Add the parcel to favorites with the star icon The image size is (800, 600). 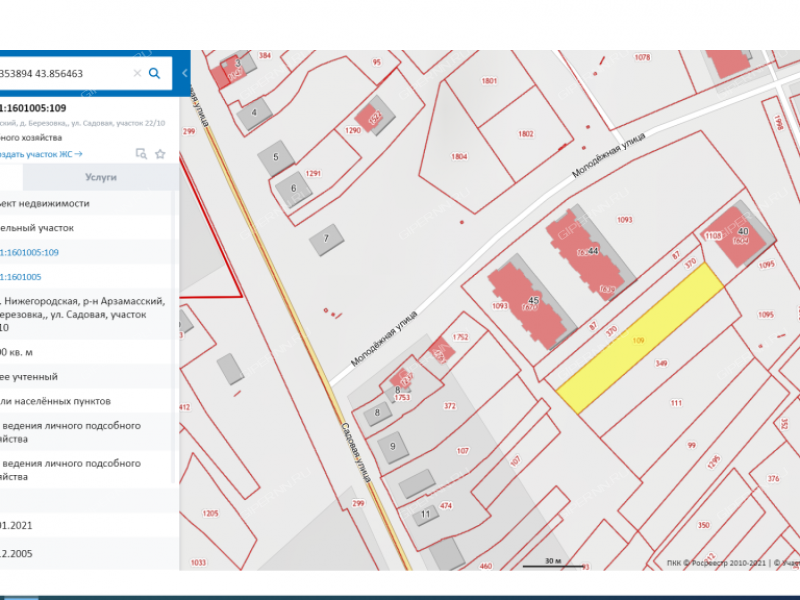160,154
